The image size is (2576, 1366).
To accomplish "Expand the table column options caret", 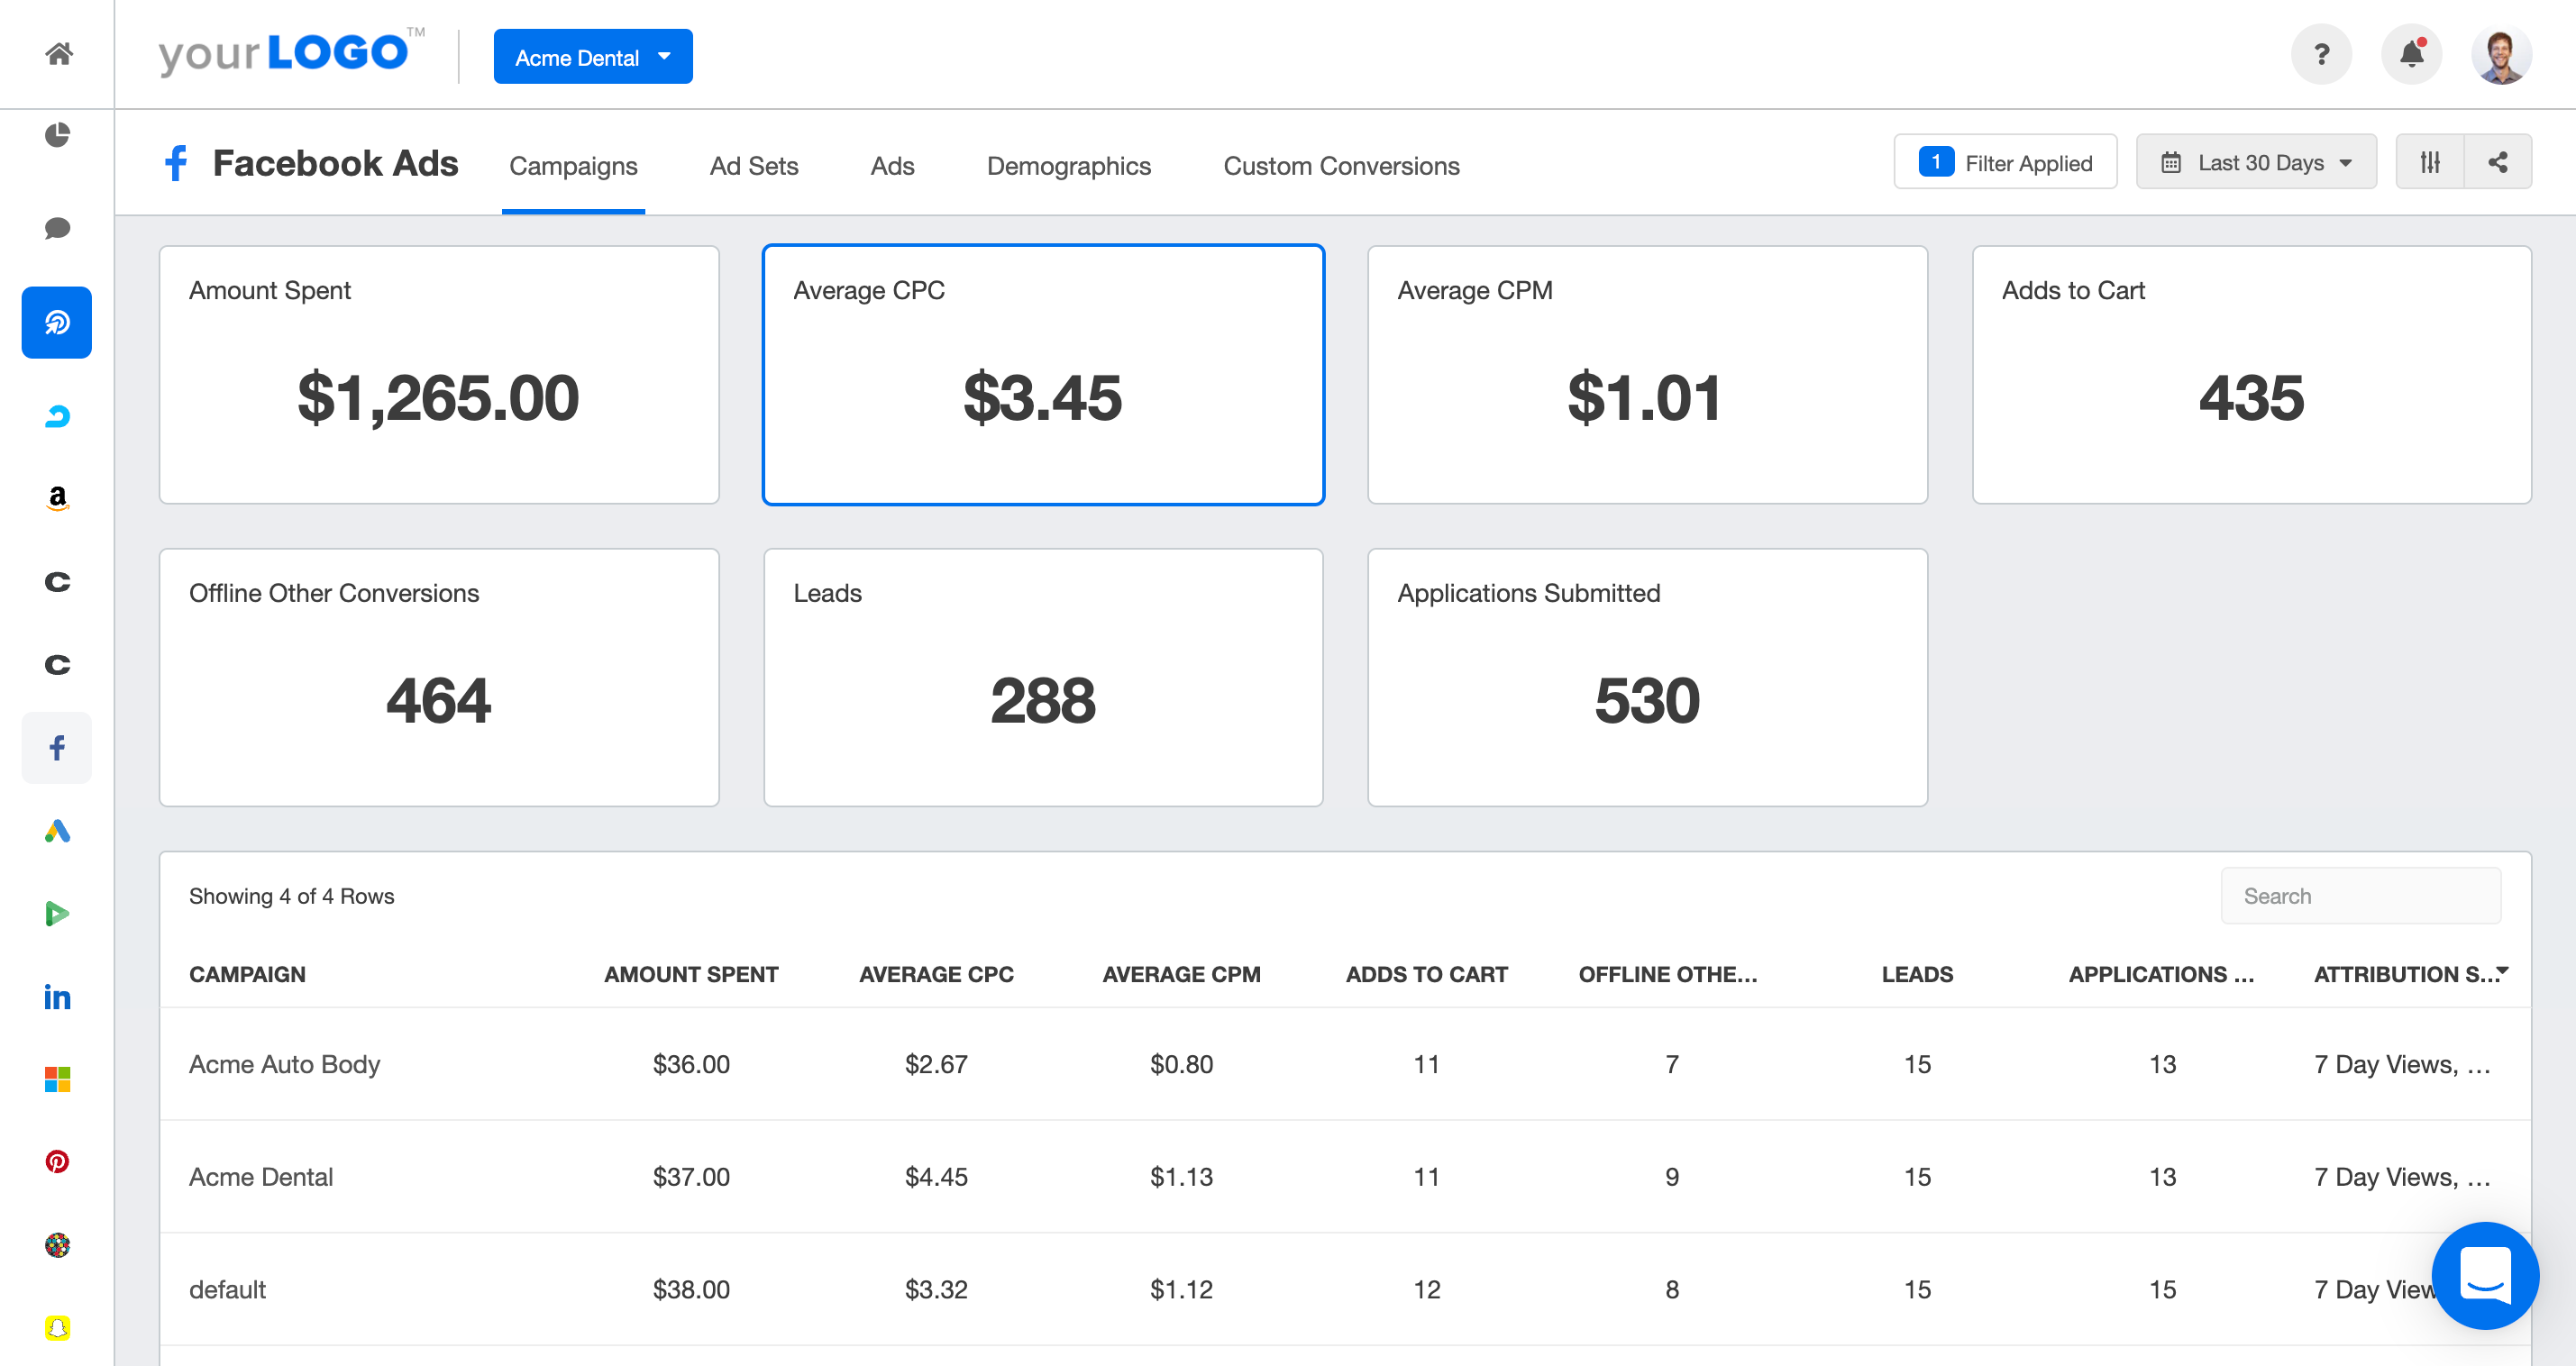I will [2502, 970].
